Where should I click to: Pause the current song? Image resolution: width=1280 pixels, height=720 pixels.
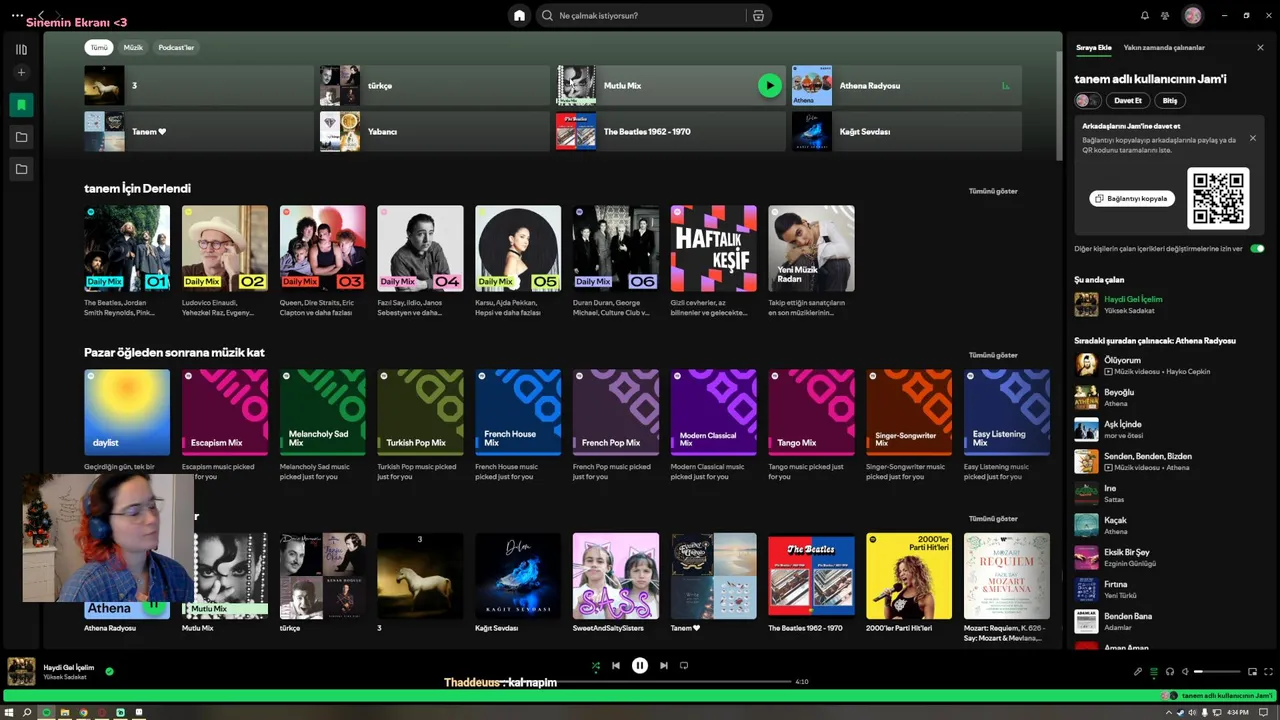point(640,665)
